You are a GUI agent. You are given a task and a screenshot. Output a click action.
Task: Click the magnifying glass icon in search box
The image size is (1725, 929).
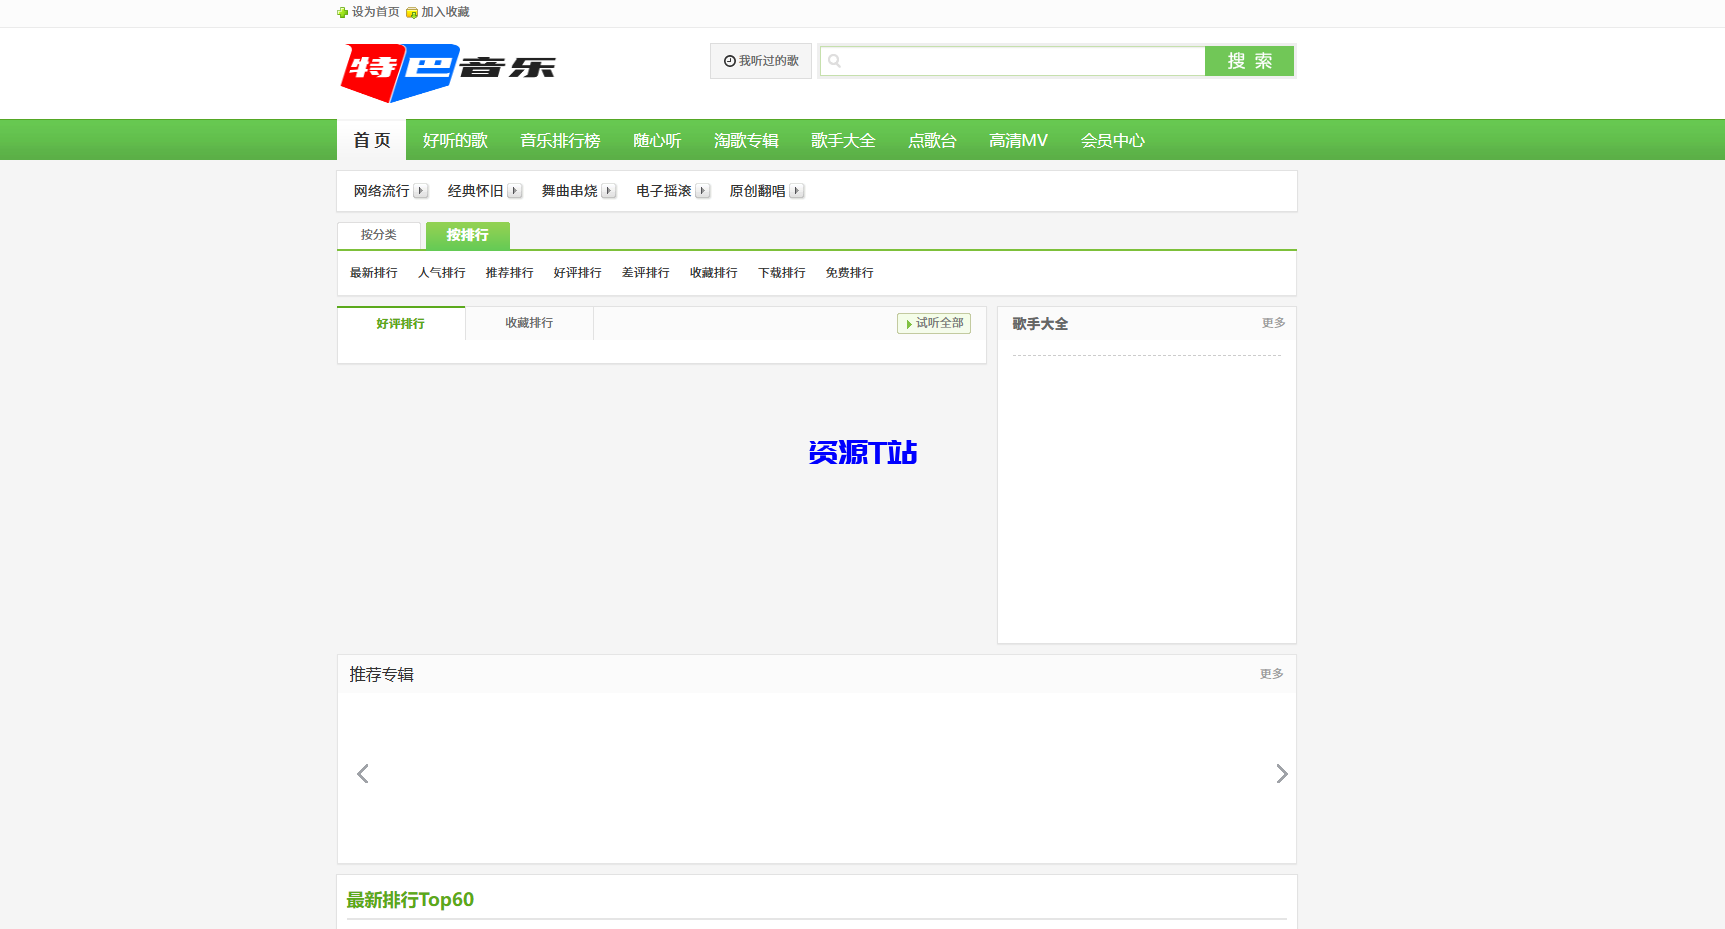coord(834,61)
